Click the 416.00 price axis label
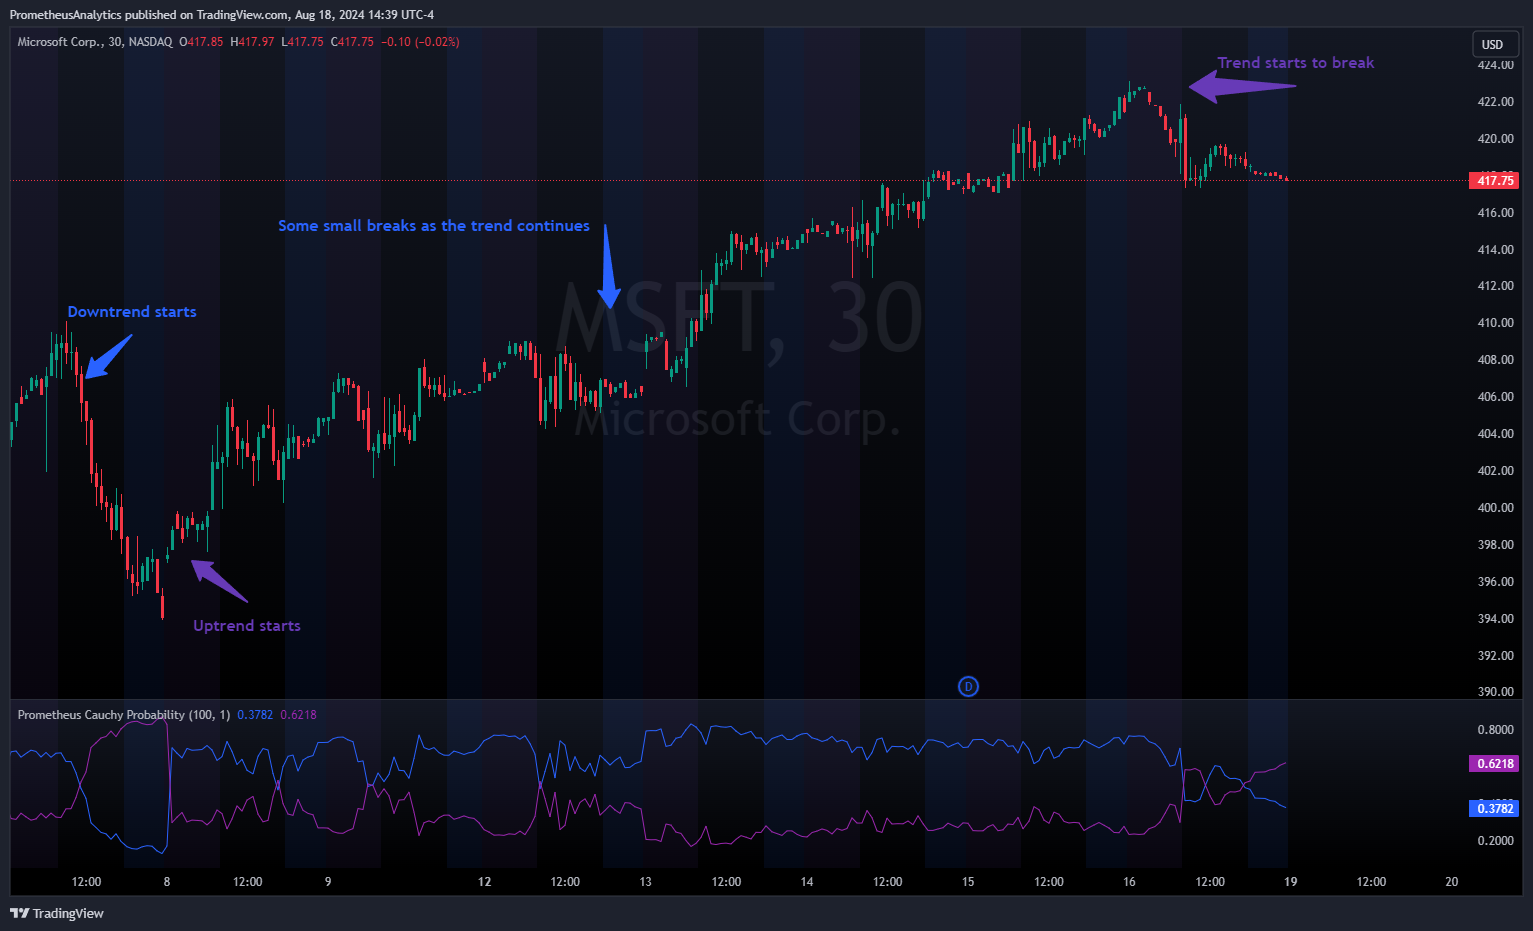 1495,213
